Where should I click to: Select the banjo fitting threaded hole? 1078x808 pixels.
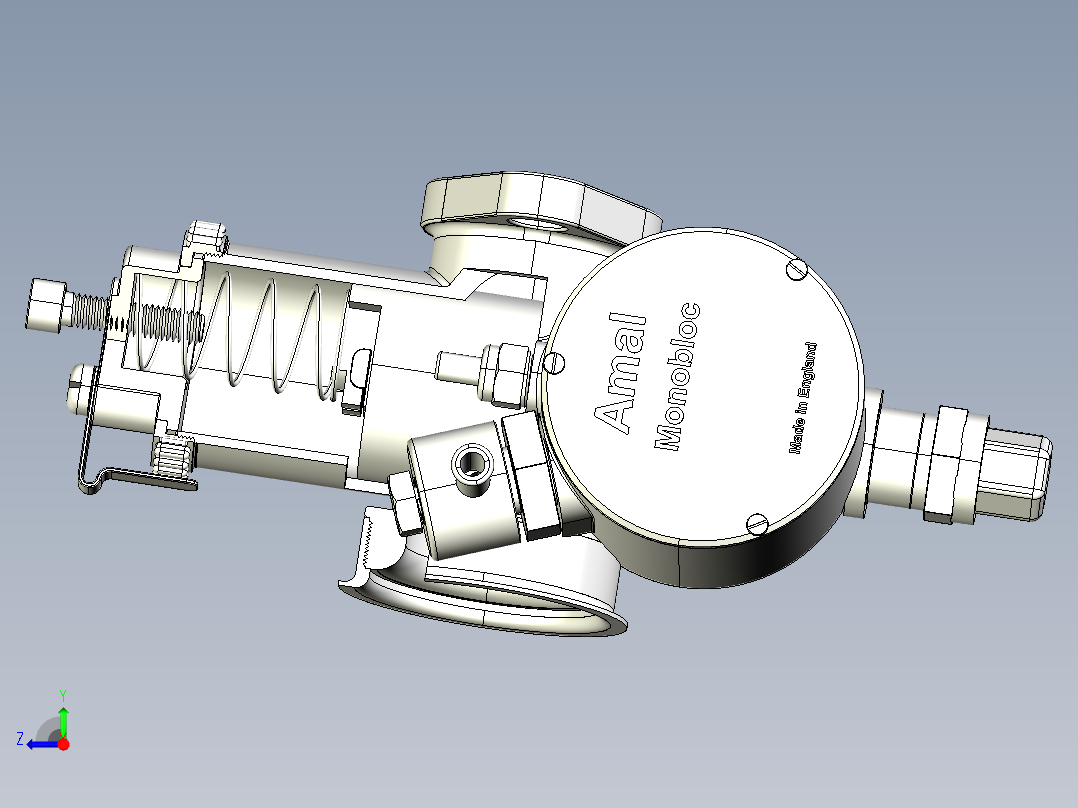(x=471, y=462)
